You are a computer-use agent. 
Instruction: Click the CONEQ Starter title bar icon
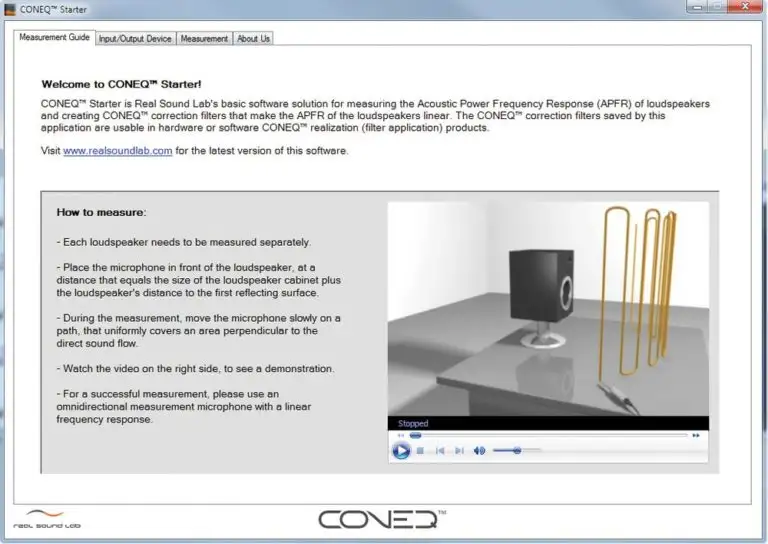[x=10, y=9]
